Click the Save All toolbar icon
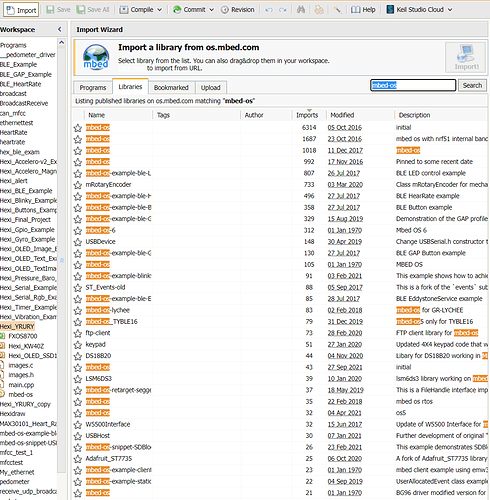 [x=81, y=10]
